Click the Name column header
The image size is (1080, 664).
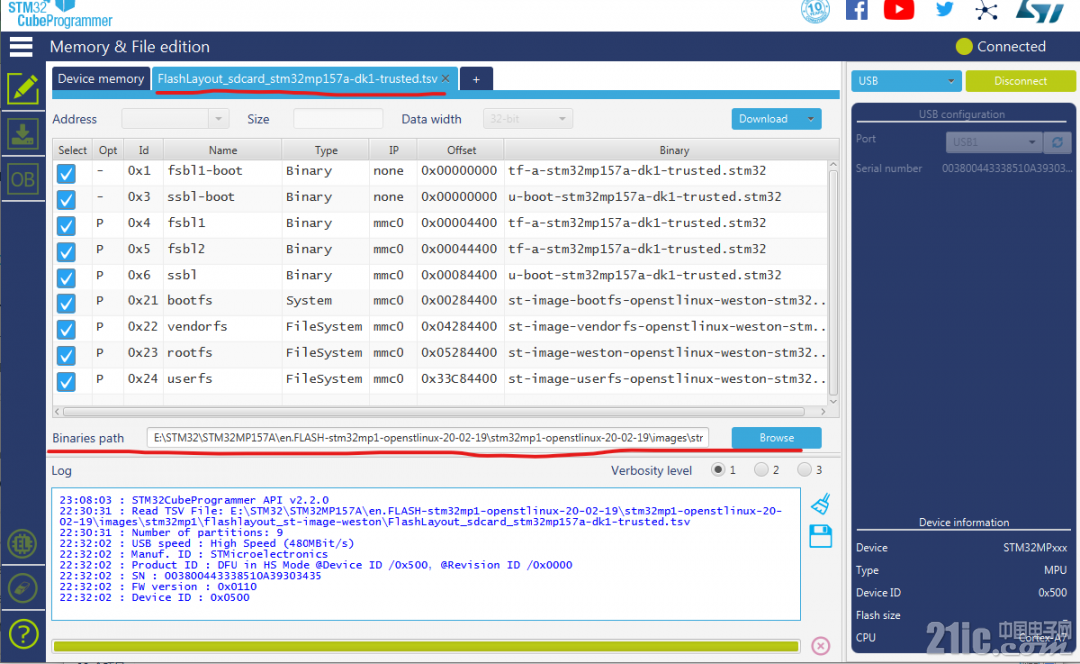tap(222, 150)
